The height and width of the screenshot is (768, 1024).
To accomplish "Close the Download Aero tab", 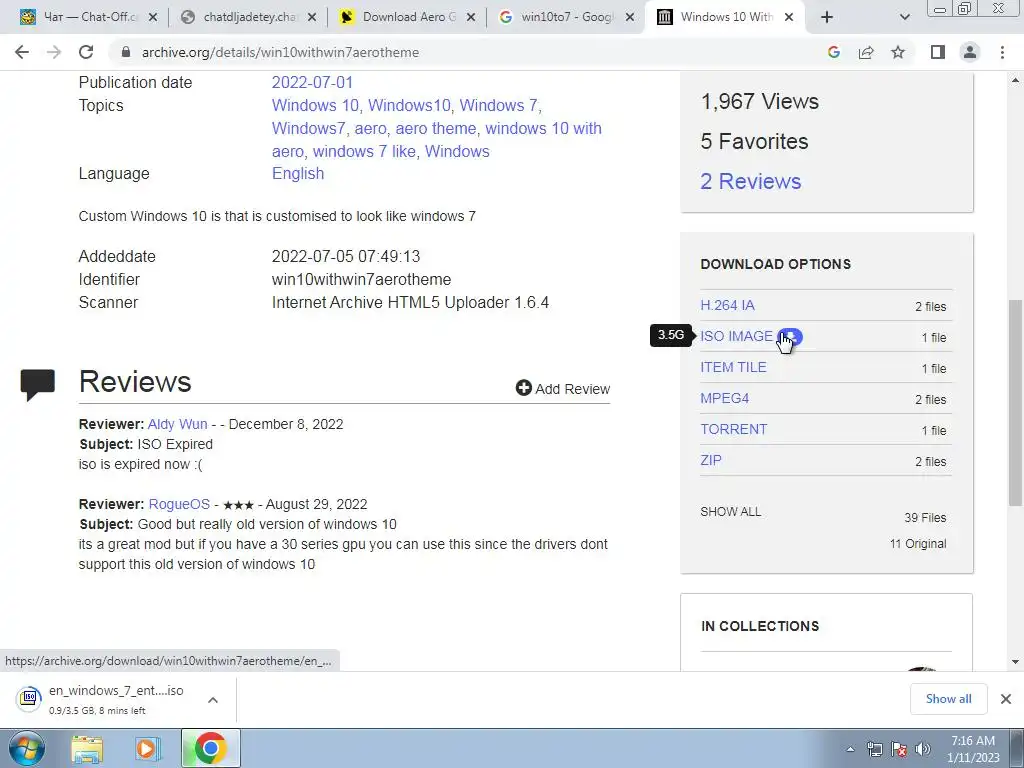I will [471, 18].
